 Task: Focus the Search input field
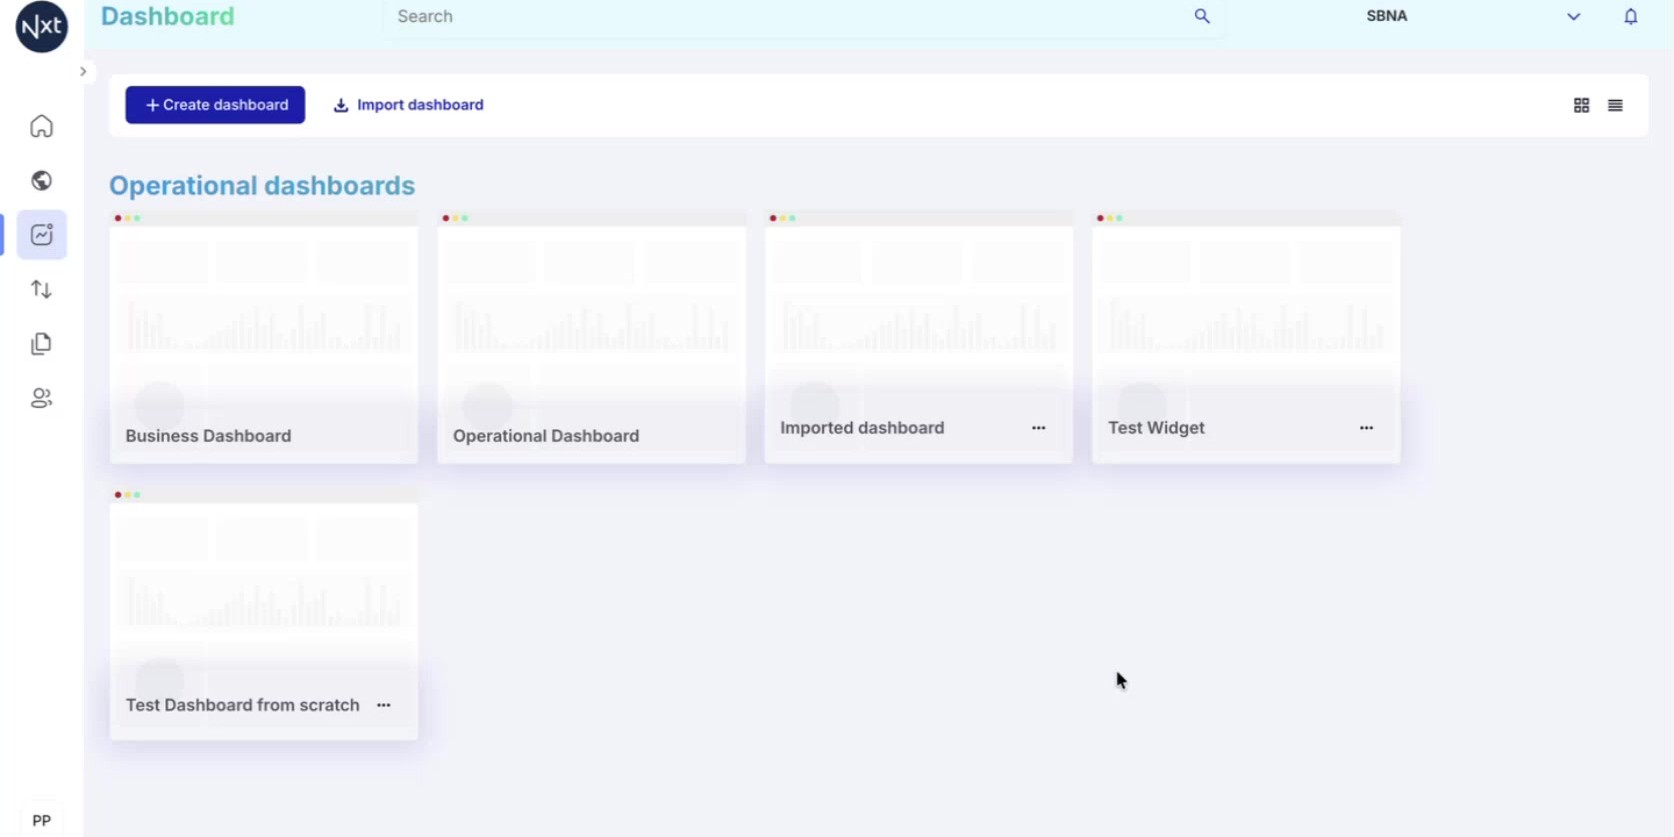[804, 17]
